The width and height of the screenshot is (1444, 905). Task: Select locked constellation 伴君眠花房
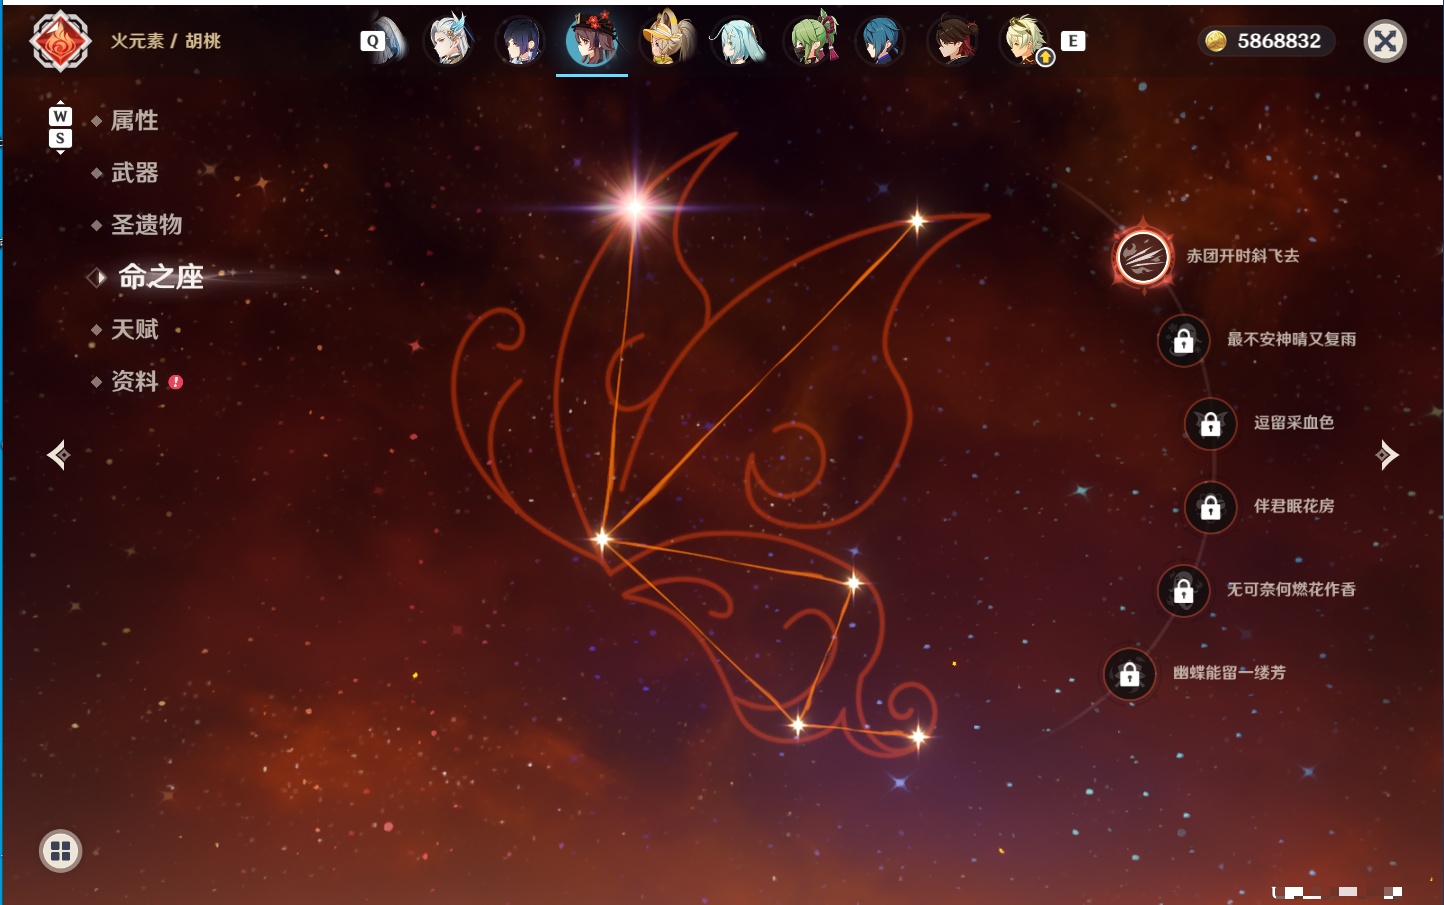(1210, 507)
